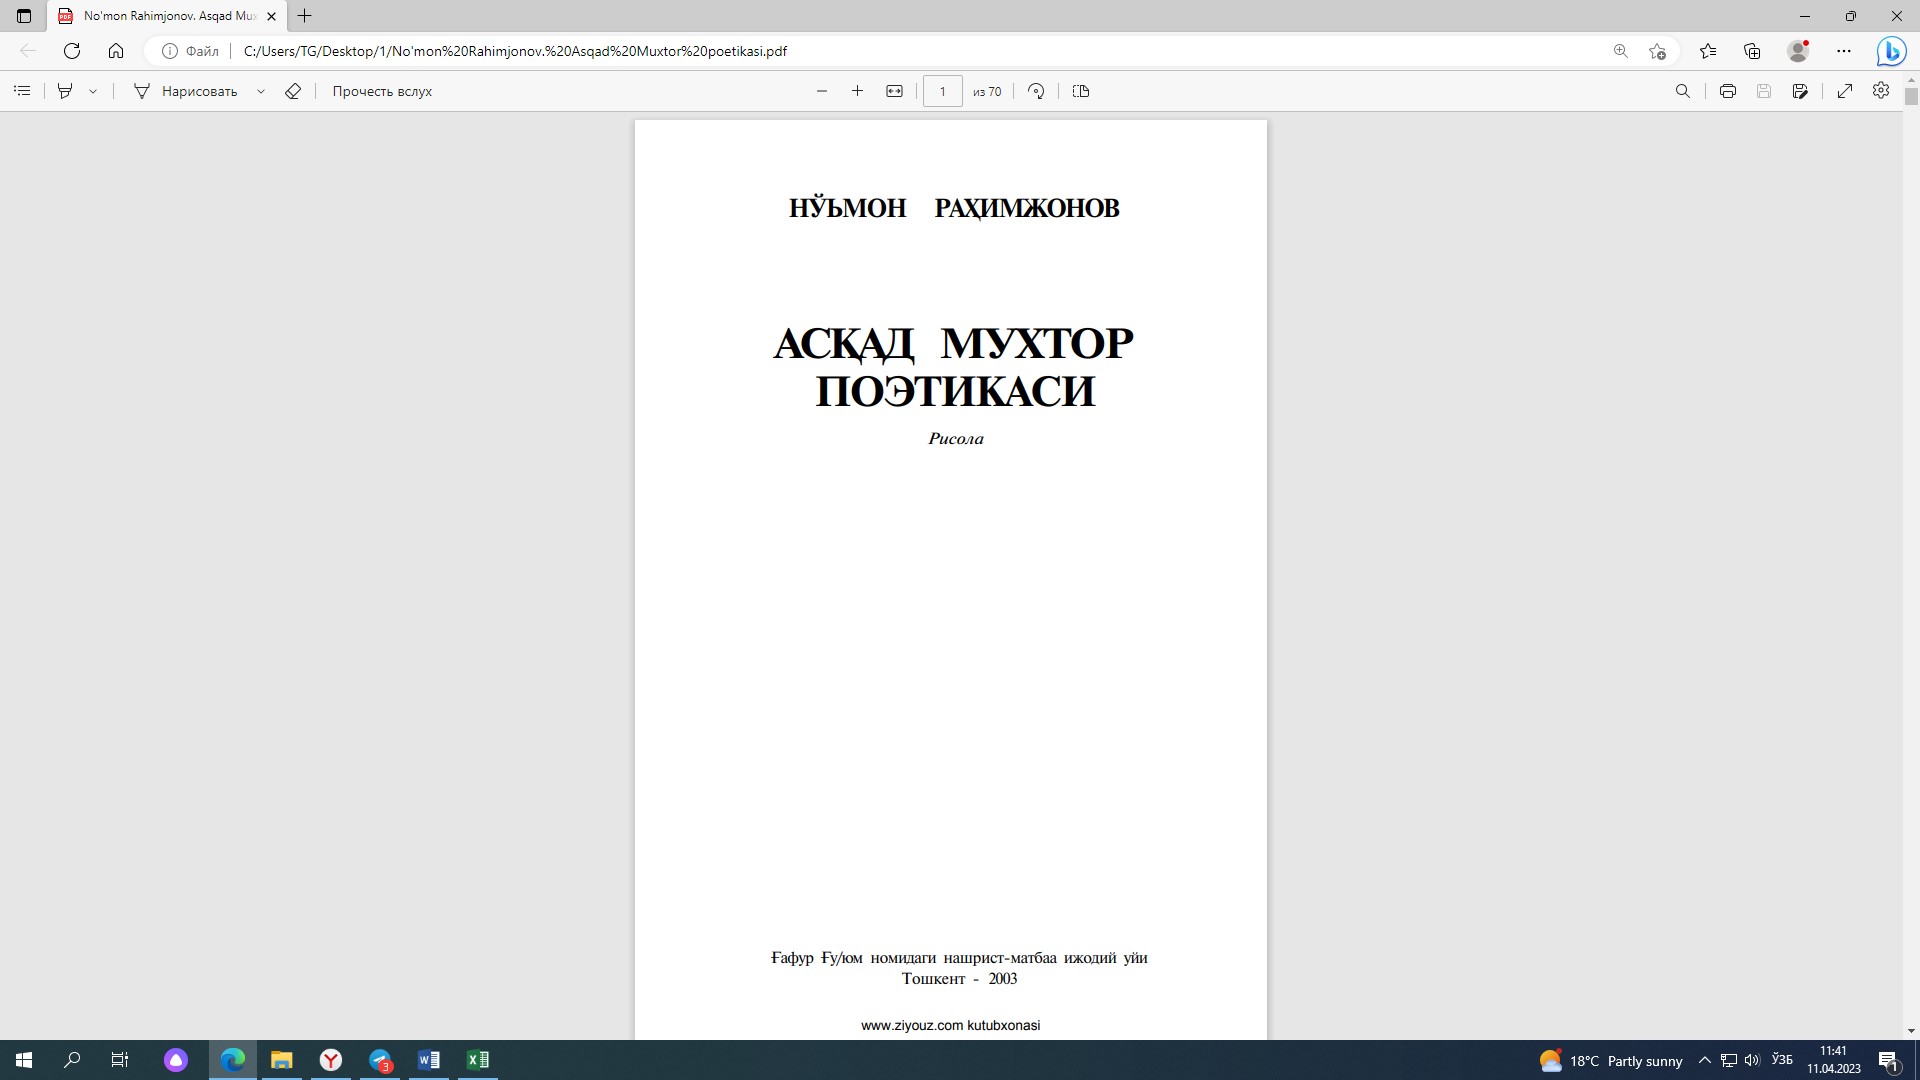This screenshot has width=1920, height=1080.
Task: Zoom out of the PDF page
Action: pyautogui.click(x=822, y=91)
